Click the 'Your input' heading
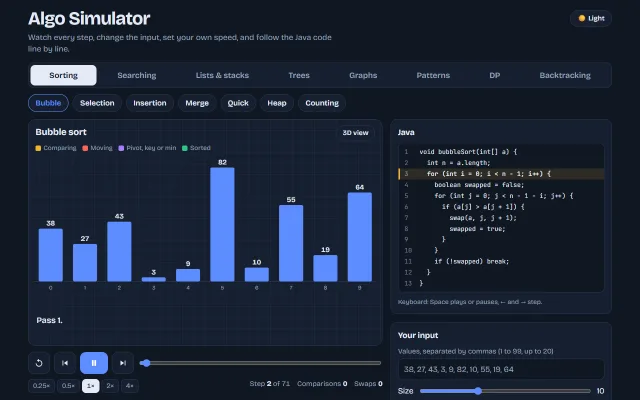This screenshot has height=400, width=640. (418, 335)
